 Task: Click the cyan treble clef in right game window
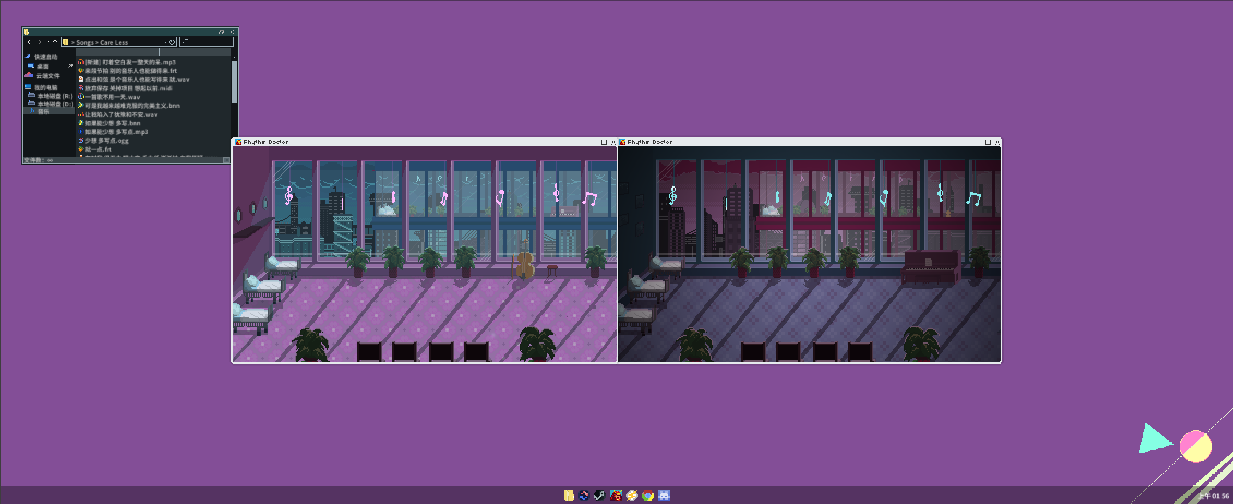(x=673, y=194)
